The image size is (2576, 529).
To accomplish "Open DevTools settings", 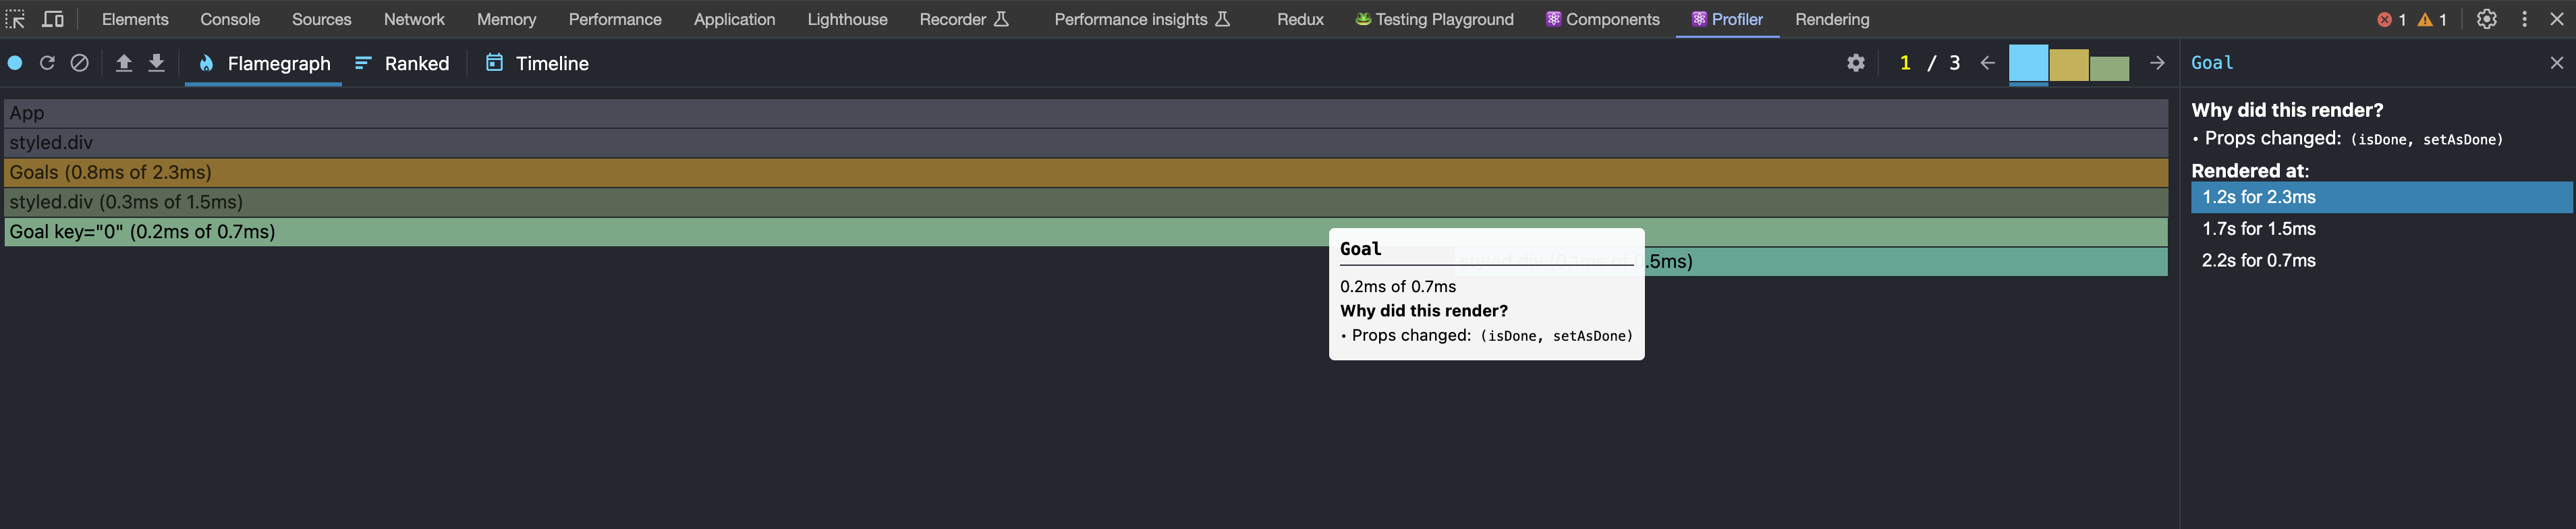I will click(x=2486, y=18).
